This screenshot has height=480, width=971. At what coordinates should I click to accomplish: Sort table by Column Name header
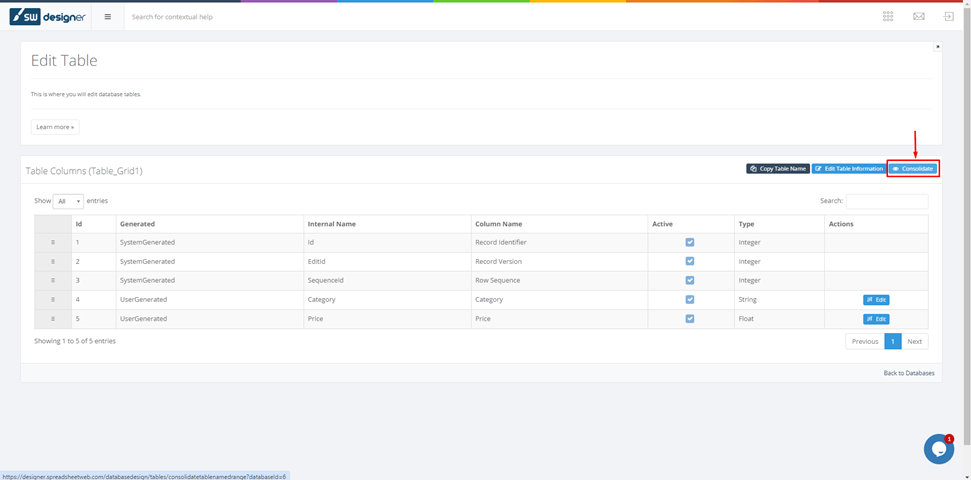click(x=498, y=224)
